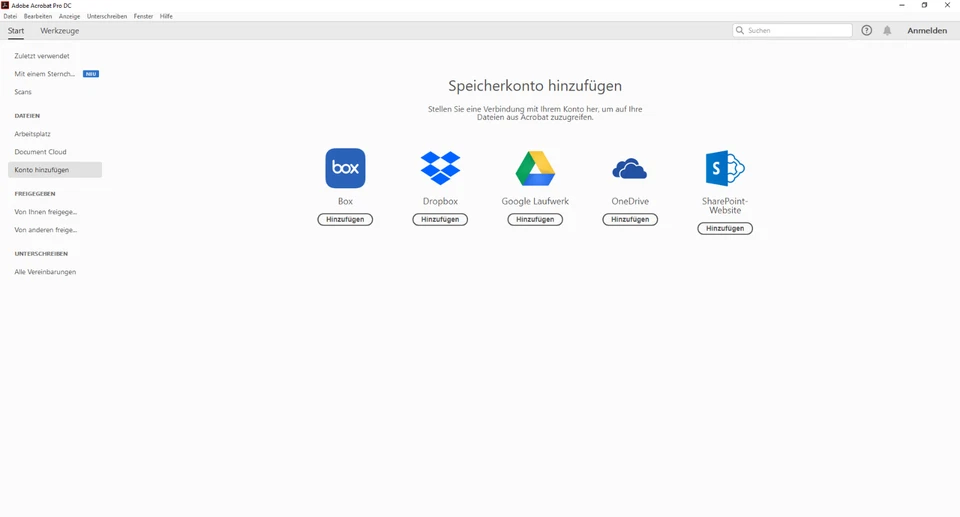Open the Unterschreiben menu
The width and height of the screenshot is (960, 517).
[107, 17]
